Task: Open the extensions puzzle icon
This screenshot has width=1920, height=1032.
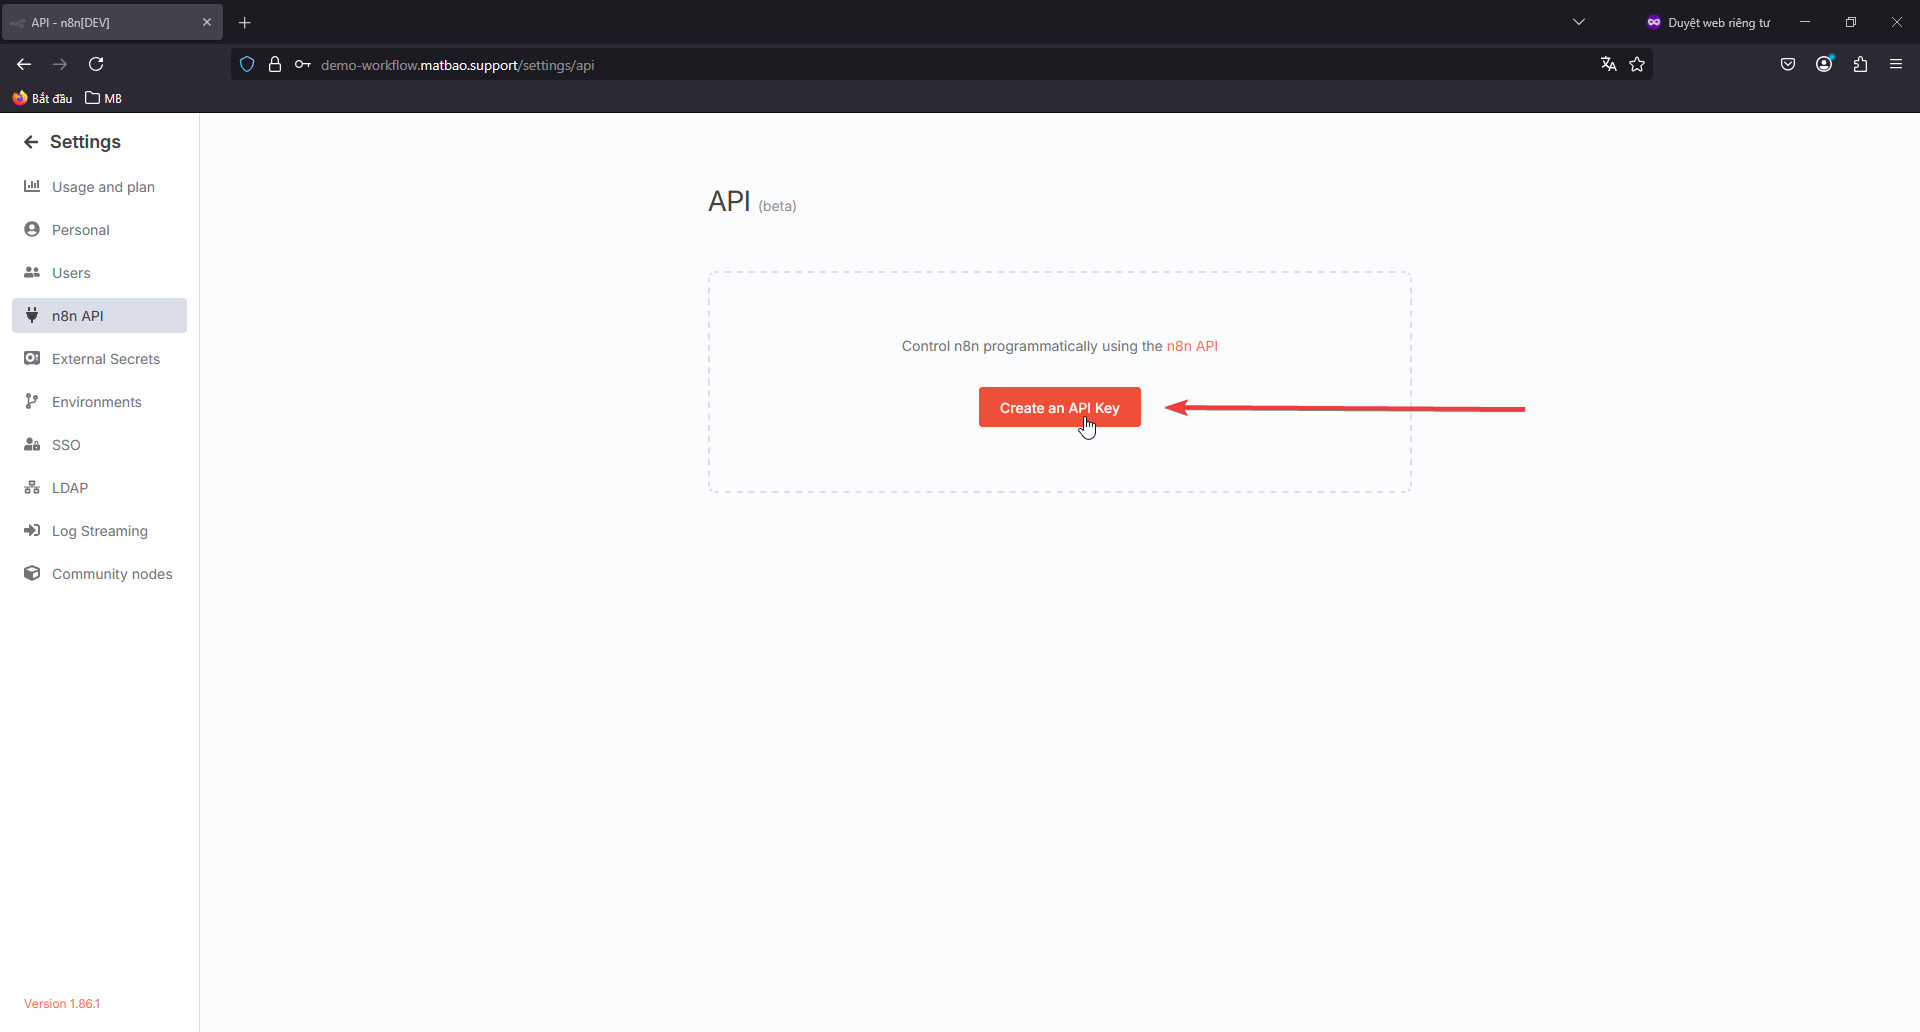Action: 1860,64
